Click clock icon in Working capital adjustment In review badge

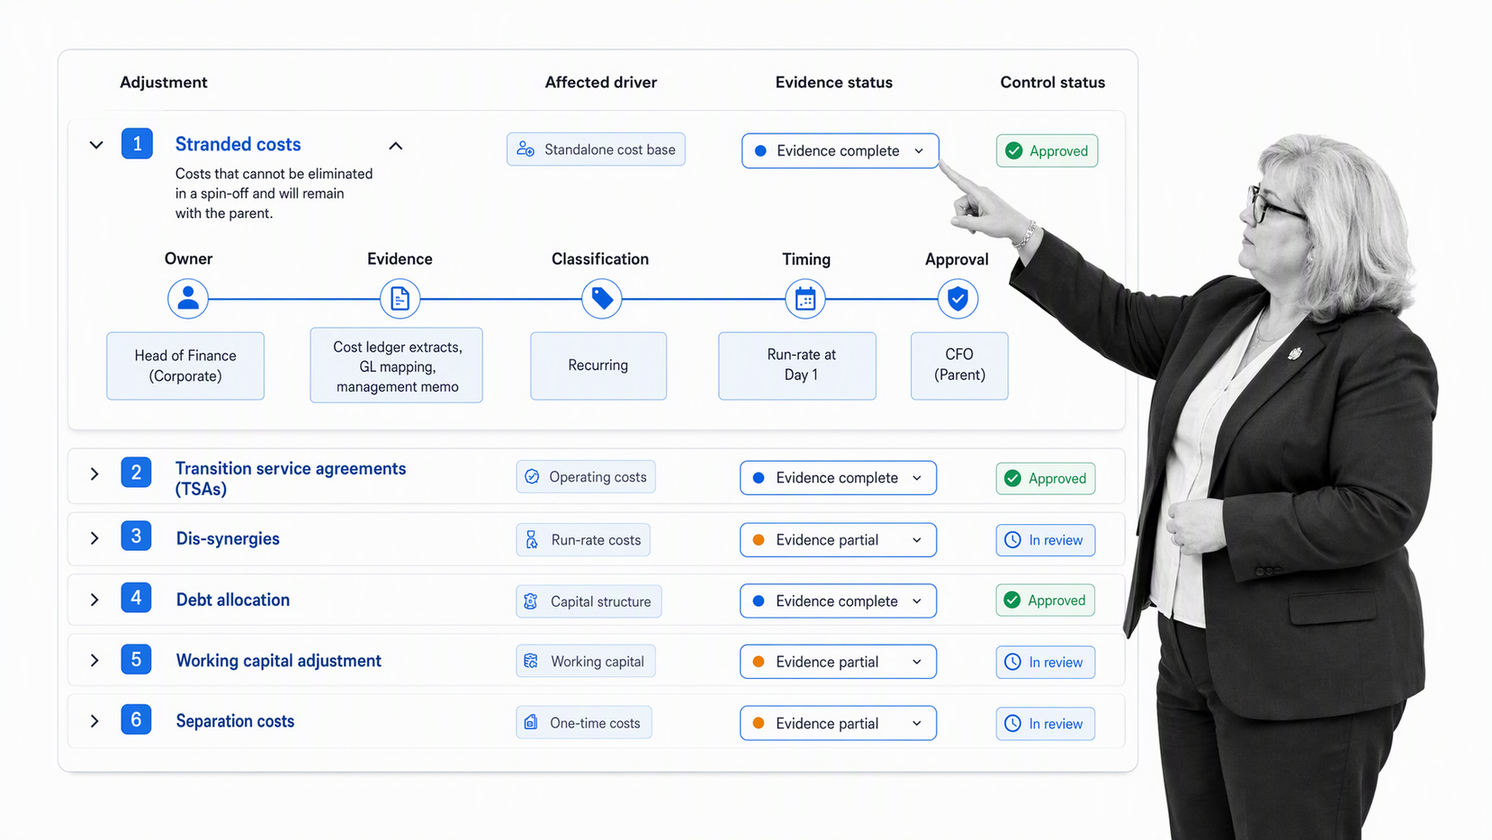[1013, 662]
